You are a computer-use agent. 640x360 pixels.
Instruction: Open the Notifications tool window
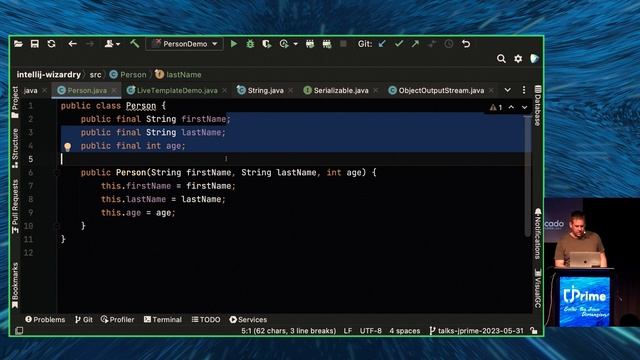click(538, 233)
